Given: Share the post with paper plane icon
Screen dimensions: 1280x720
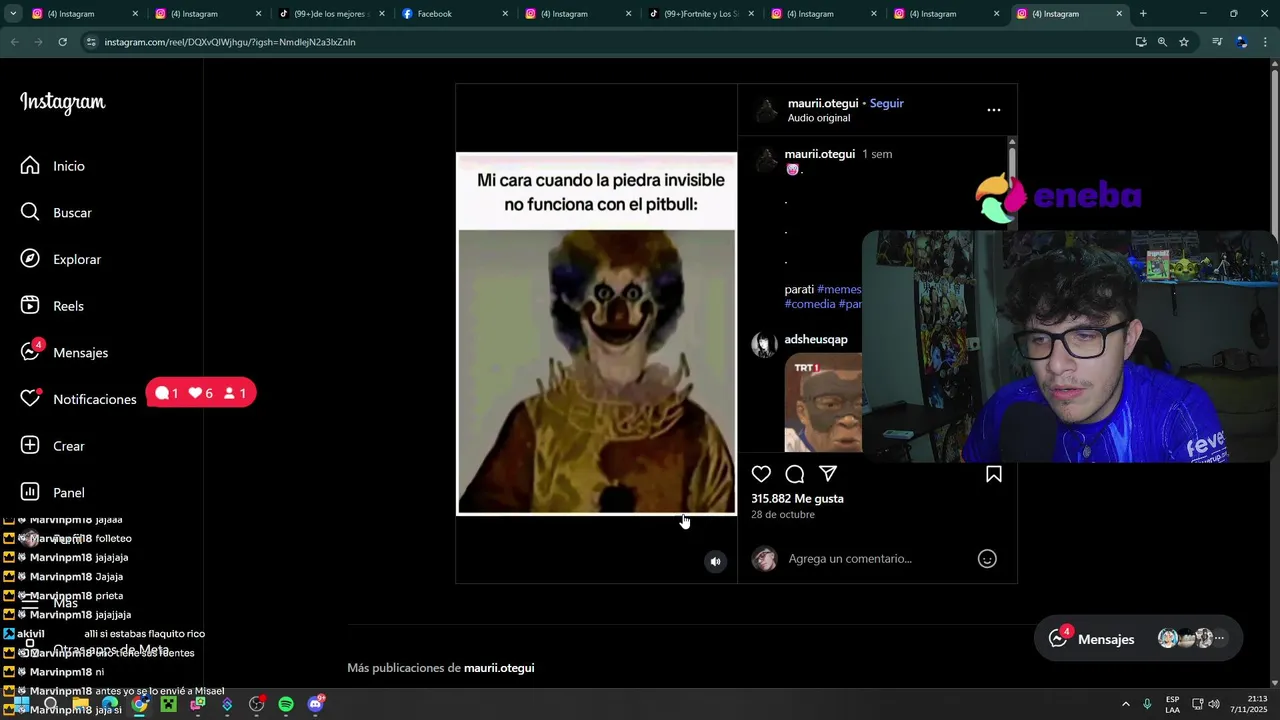Looking at the screenshot, I should coord(828,474).
